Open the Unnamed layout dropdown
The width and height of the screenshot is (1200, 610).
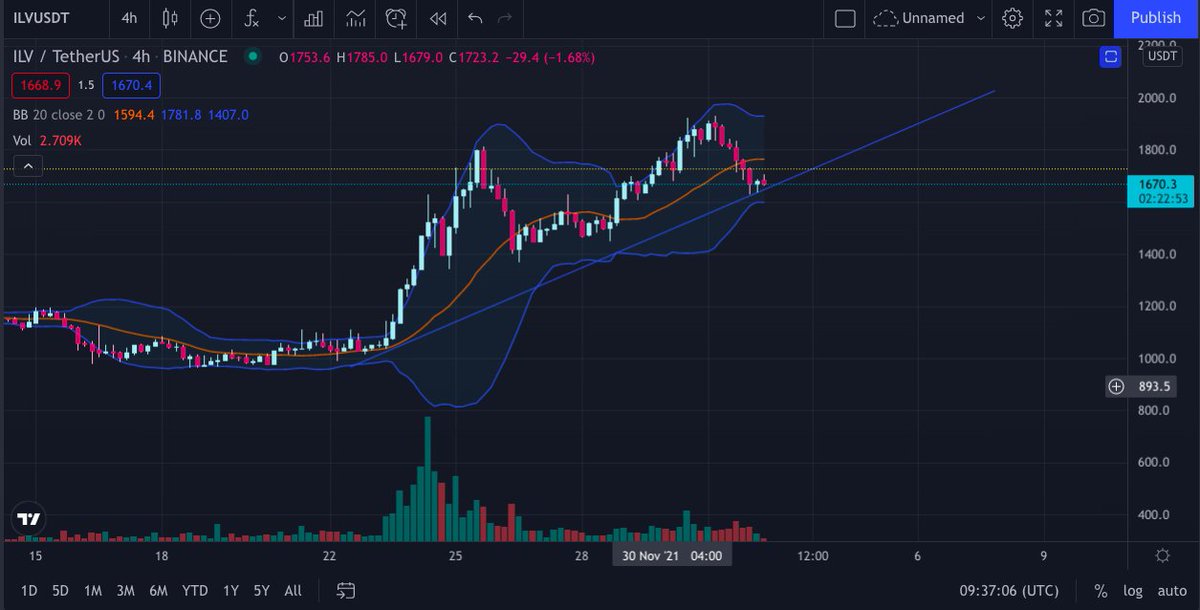pyautogui.click(x=929, y=18)
